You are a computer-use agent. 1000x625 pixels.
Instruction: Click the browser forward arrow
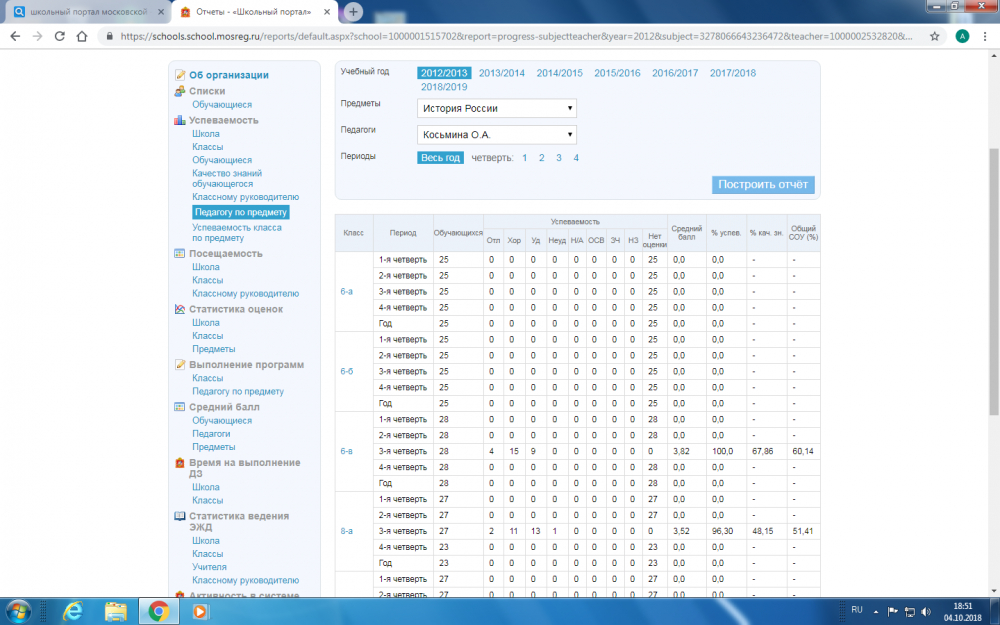click(38, 36)
